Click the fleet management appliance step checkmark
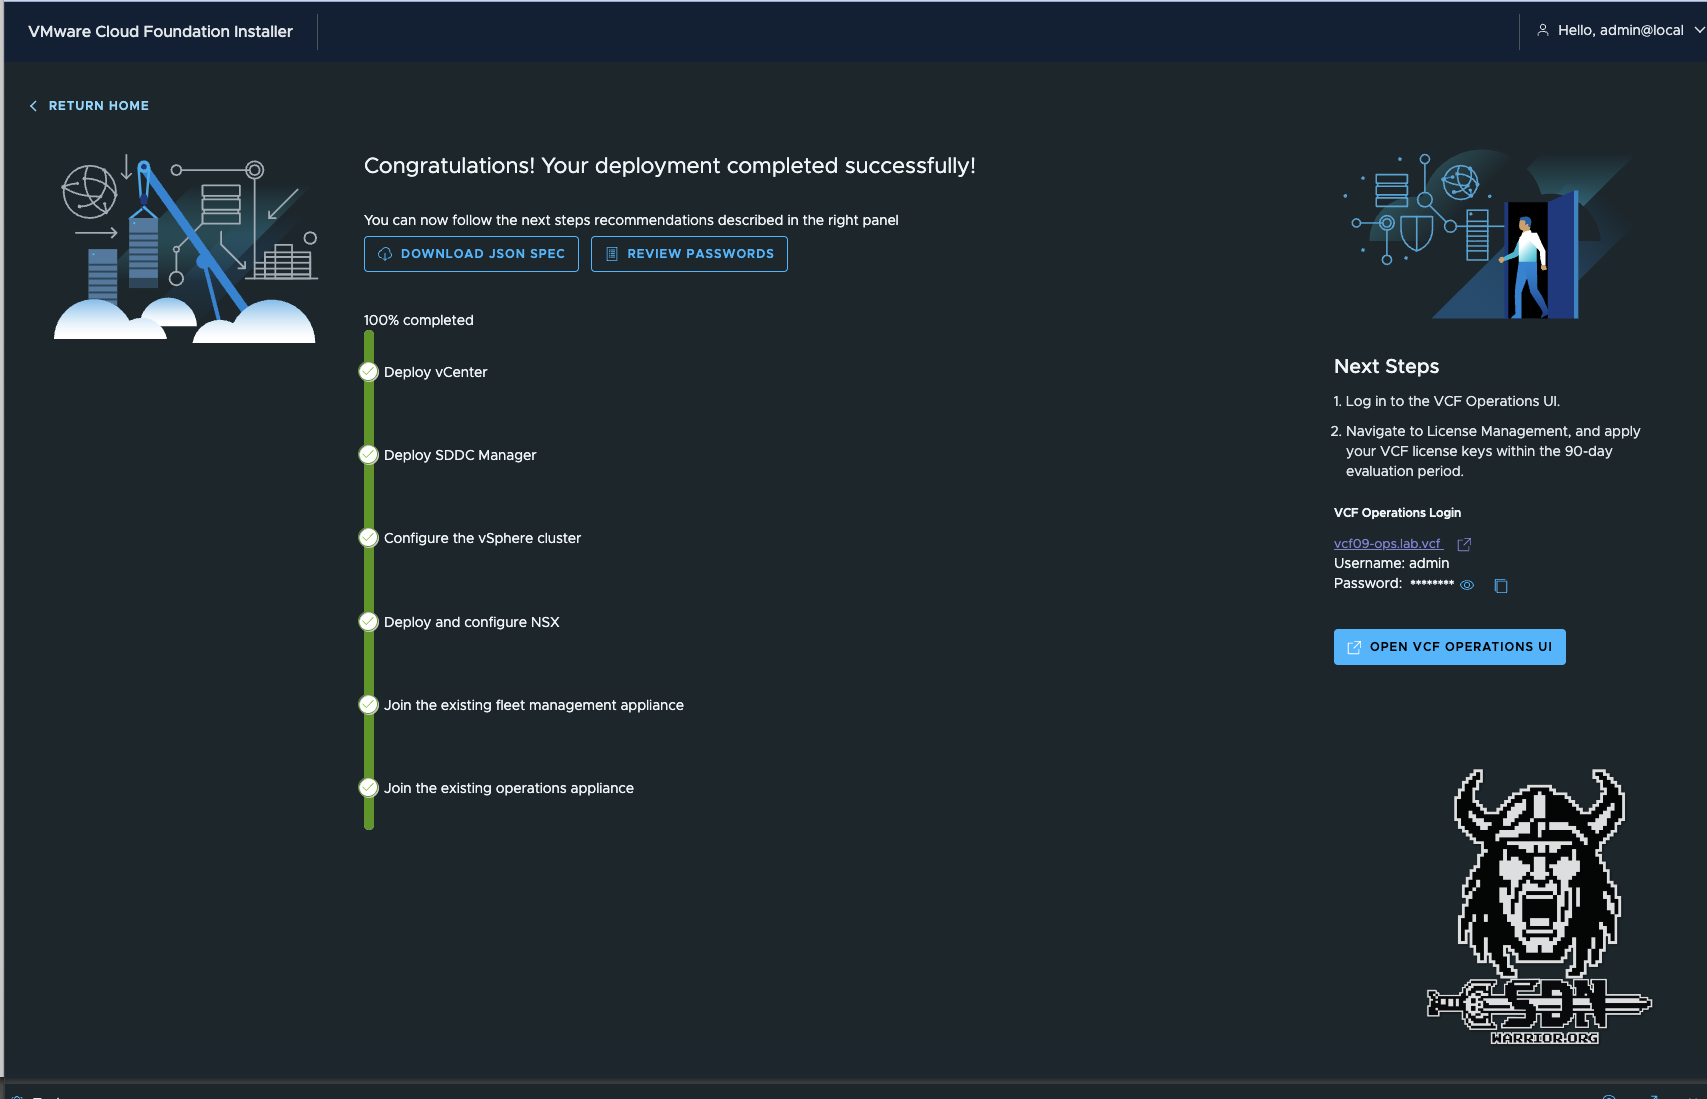The image size is (1707, 1099). click(369, 705)
